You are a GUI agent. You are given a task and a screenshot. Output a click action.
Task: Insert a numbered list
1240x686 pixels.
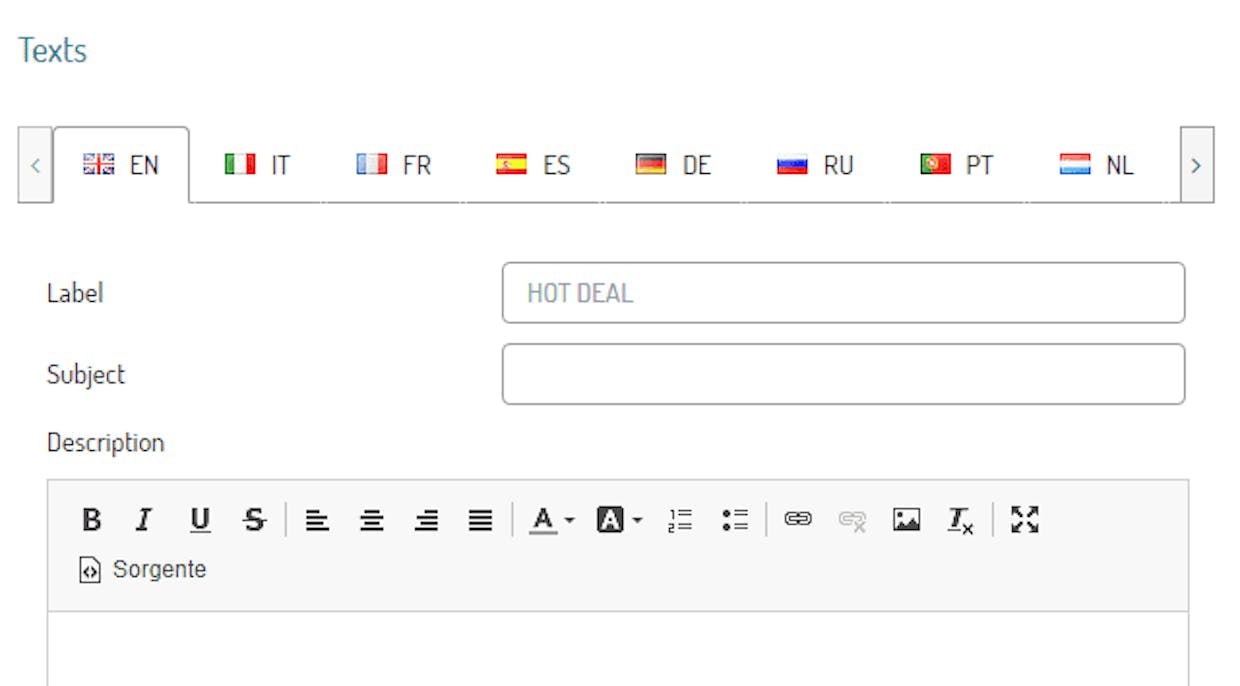click(x=681, y=520)
